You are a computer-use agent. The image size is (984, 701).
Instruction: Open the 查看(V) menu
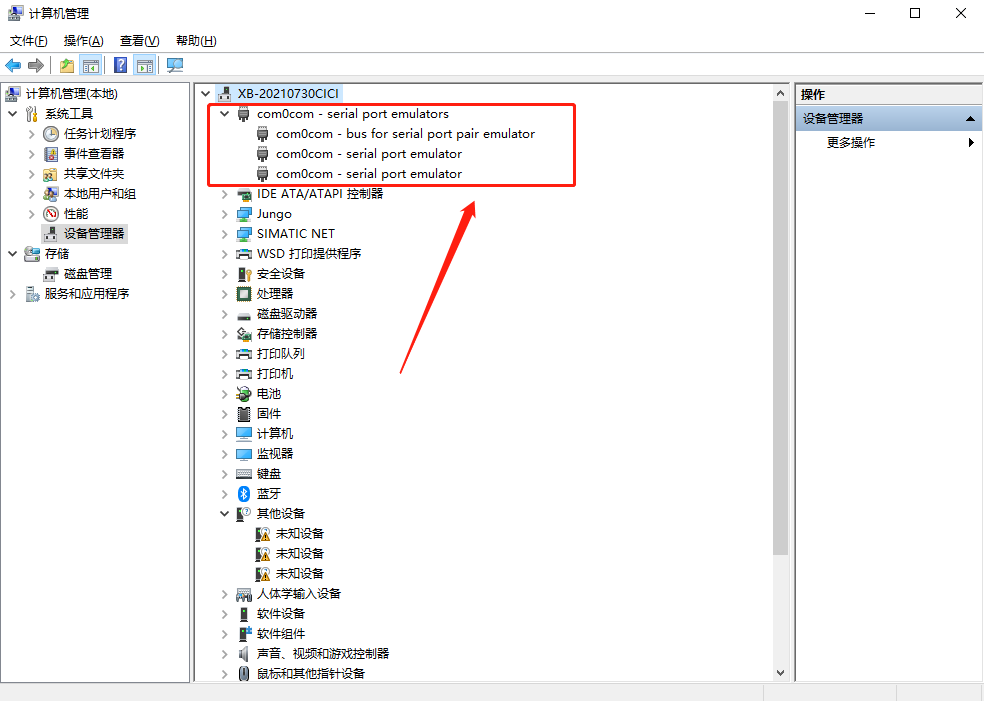[139, 41]
